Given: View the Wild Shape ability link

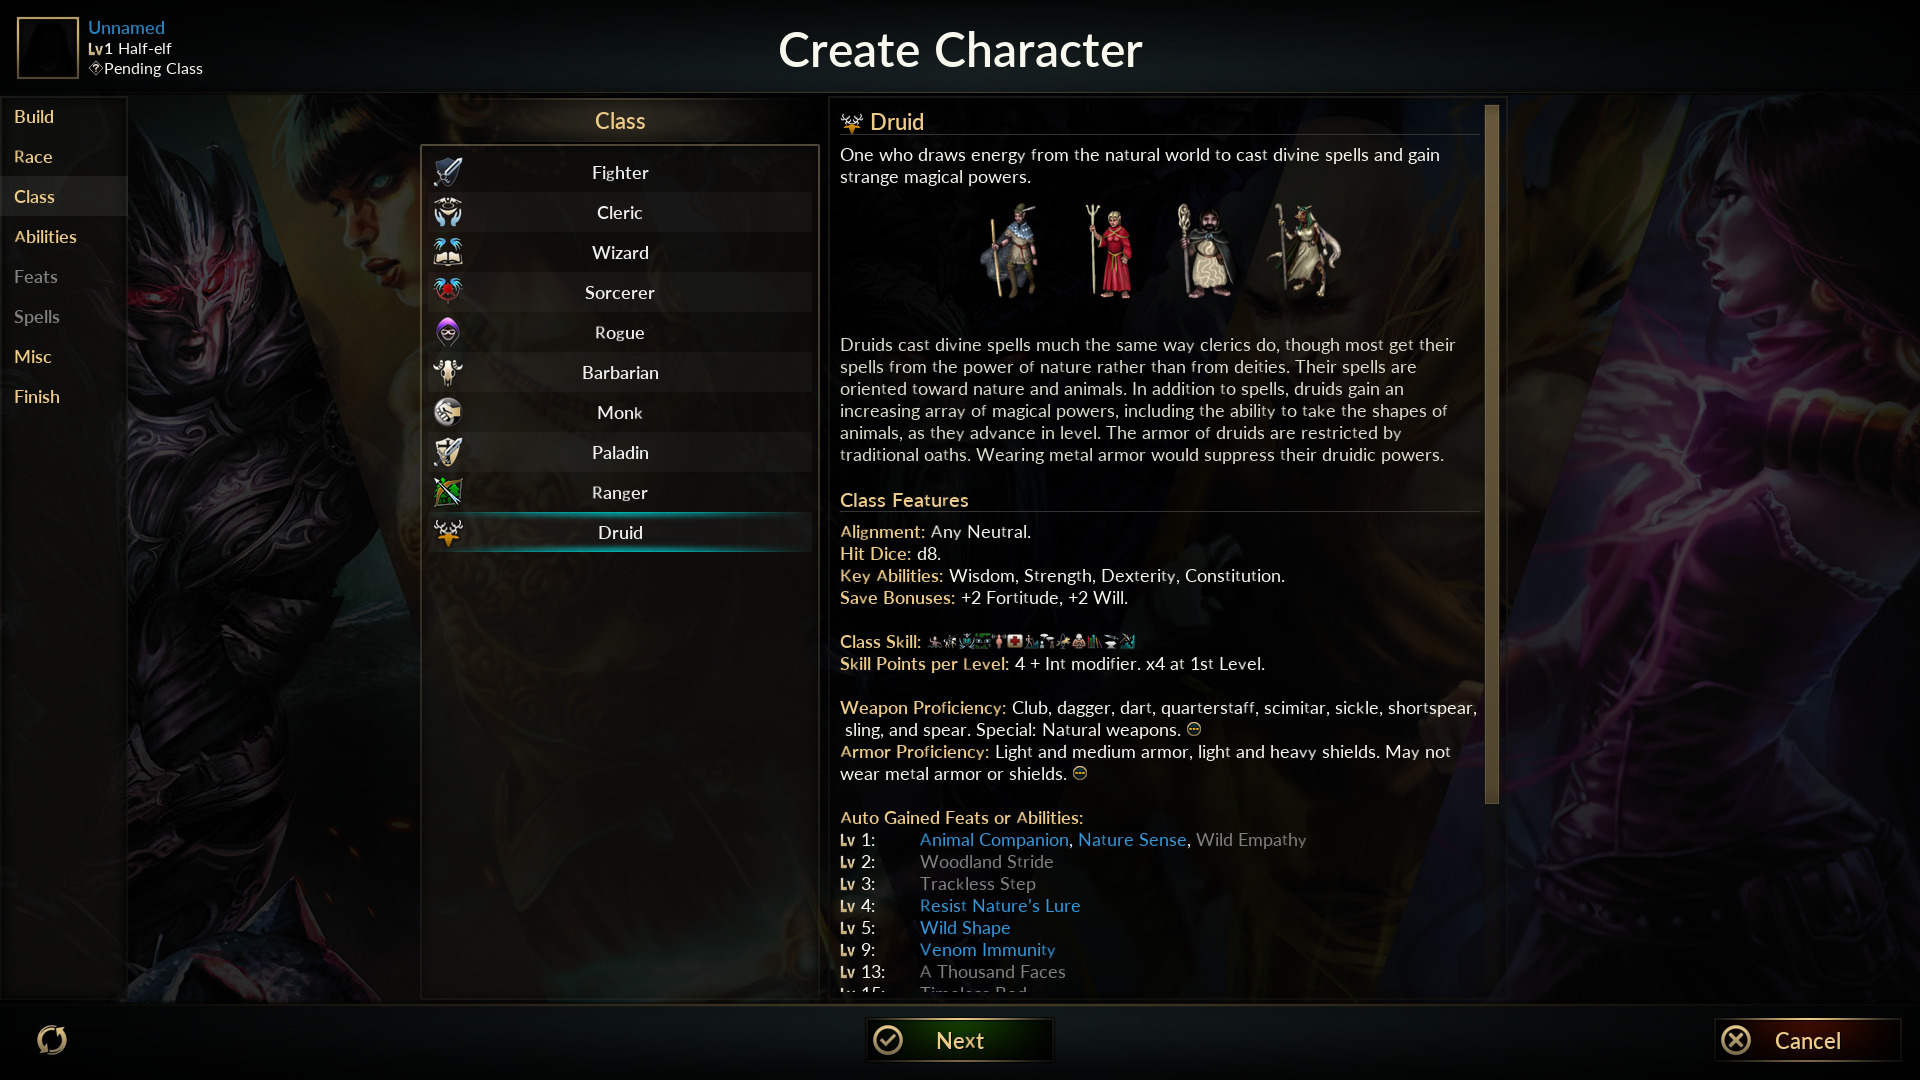Looking at the screenshot, I should tap(965, 928).
